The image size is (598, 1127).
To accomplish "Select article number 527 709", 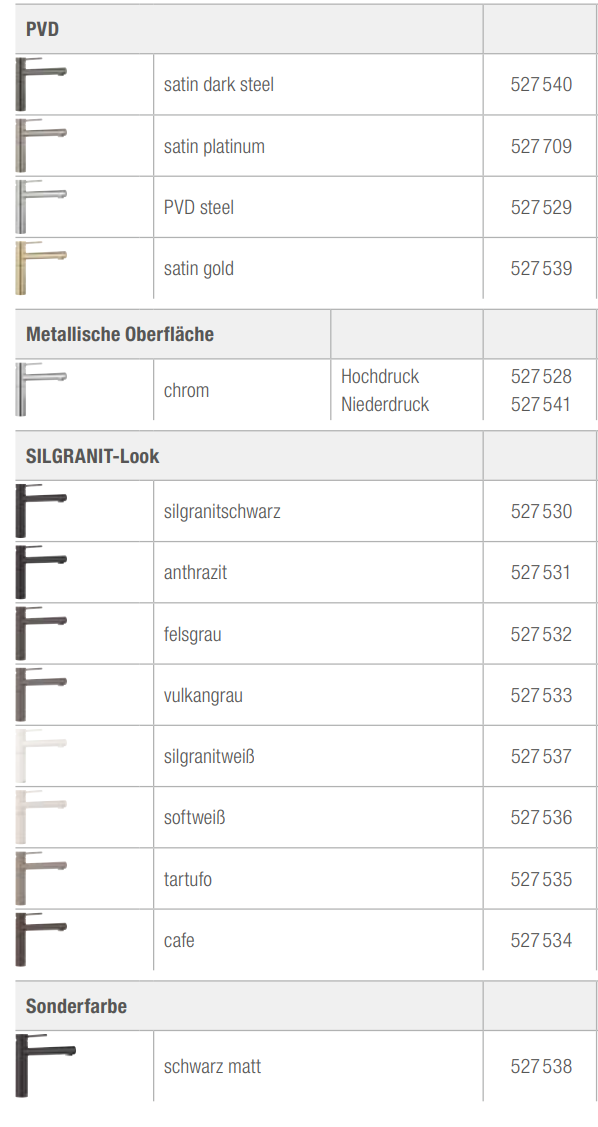I will point(541,146).
